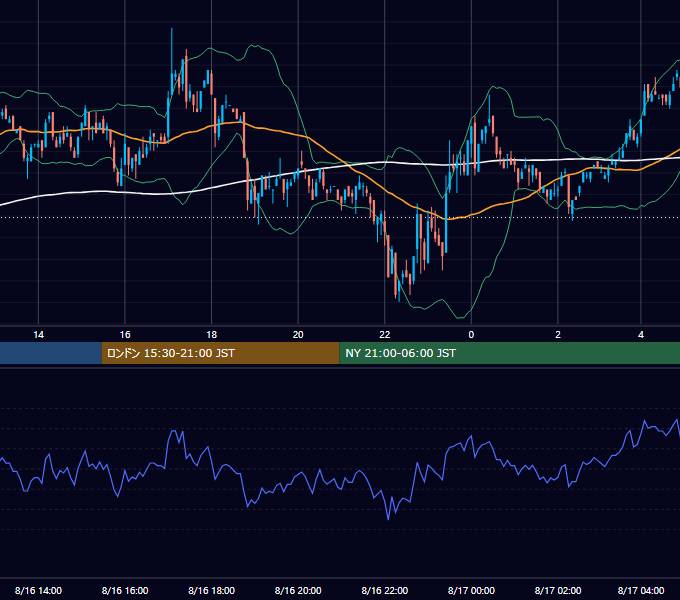Screen dimensions: 680x600
Task: Click the 8/16 22:00 date label
Action: tap(385, 590)
